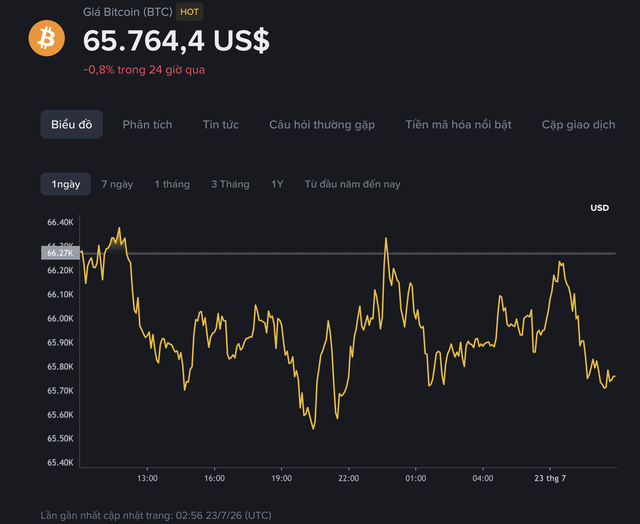Open the Tin tức tab
This screenshot has height=524, width=640.
[x=221, y=124]
